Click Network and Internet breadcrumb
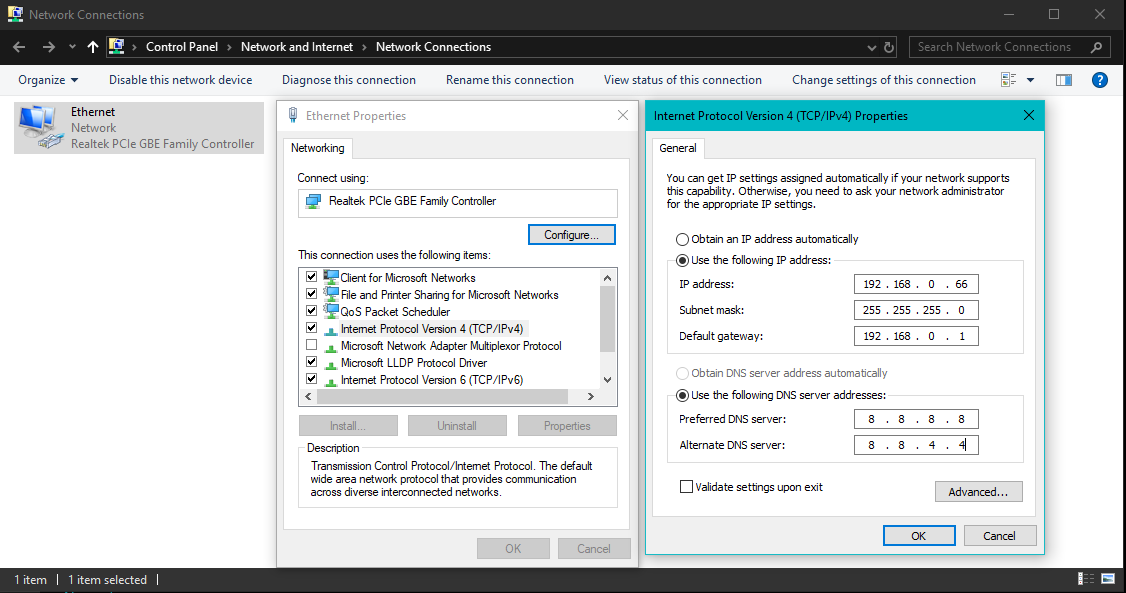Screen dimensions: 1126x593 [x=297, y=47]
